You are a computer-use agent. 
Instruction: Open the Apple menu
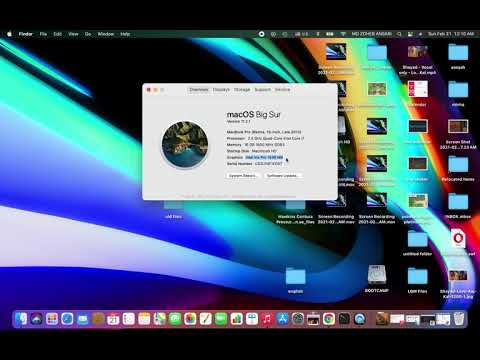pyautogui.click(x=9, y=34)
